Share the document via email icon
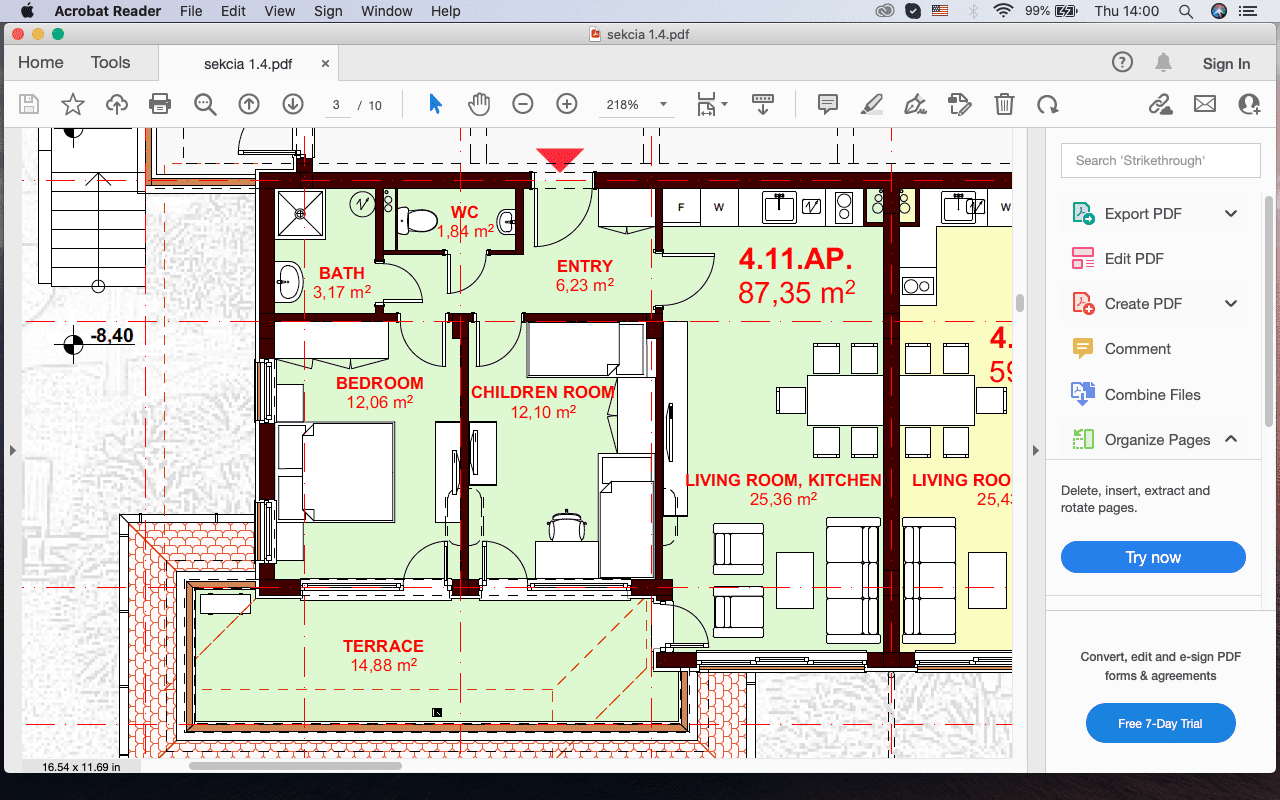This screenshot has width=1280, height=800. 1204,103
